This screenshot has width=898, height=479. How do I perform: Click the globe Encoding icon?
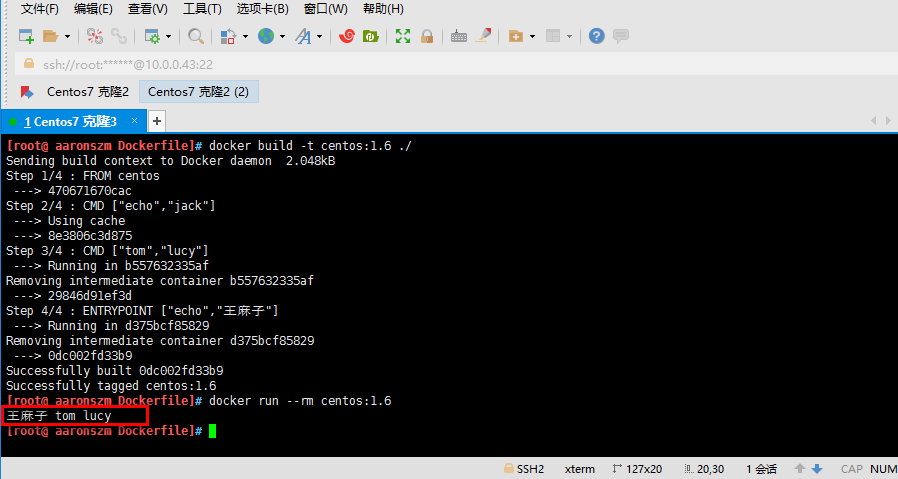266,36
